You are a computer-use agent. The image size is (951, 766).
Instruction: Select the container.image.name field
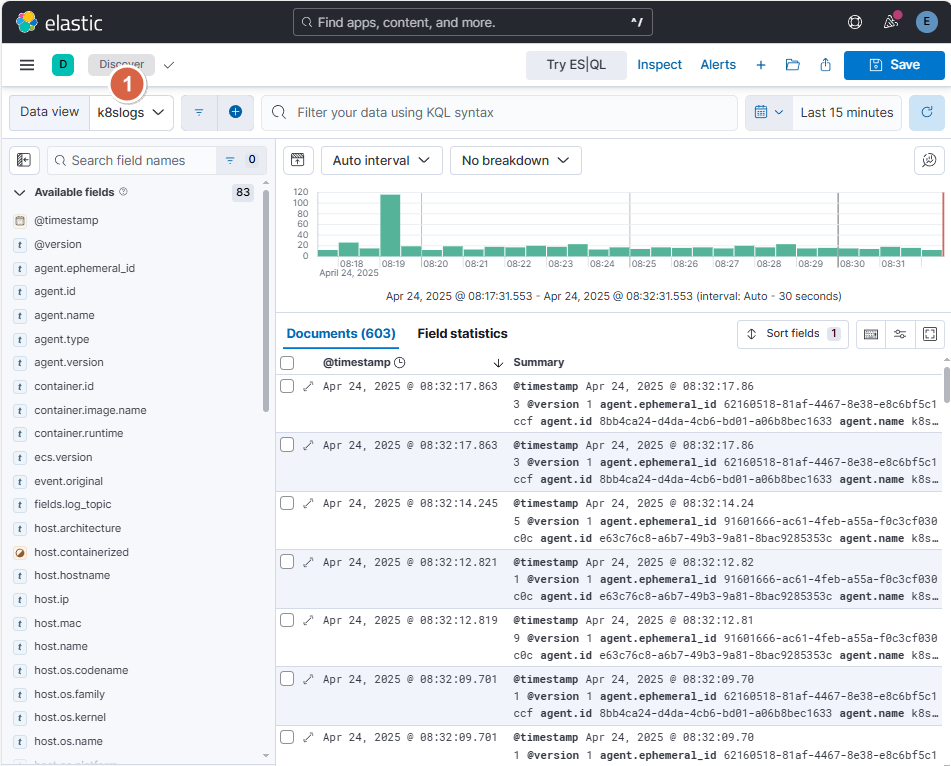pyautogui.click(x=90, y=411)
